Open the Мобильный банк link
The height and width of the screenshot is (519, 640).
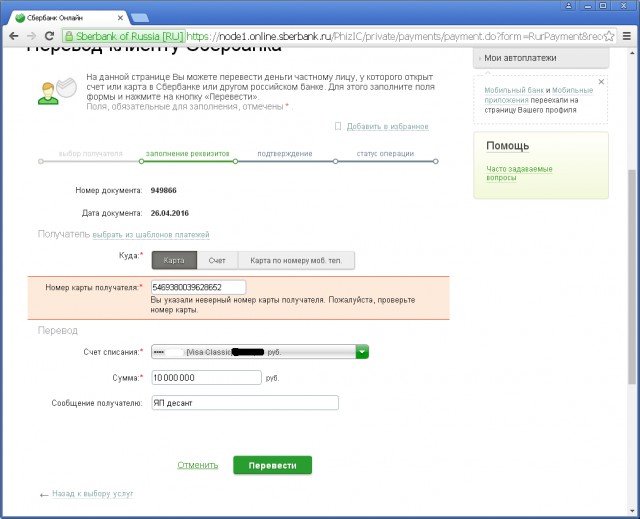(x=514, y=90)
